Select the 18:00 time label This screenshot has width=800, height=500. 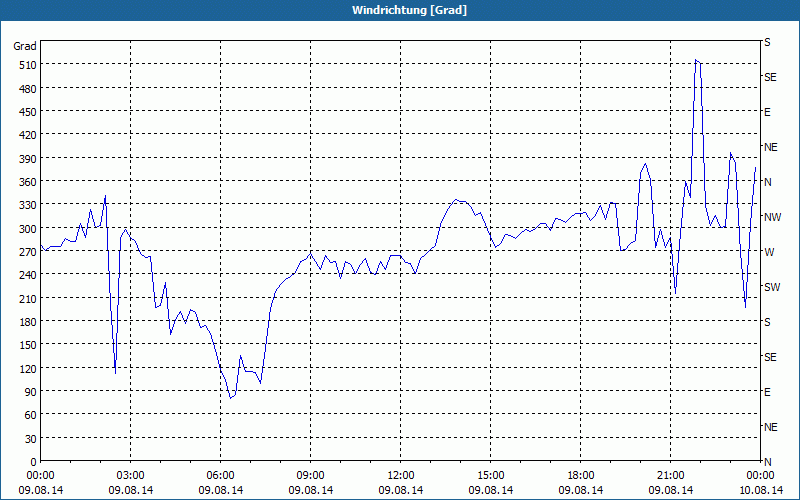pos(581,476)
